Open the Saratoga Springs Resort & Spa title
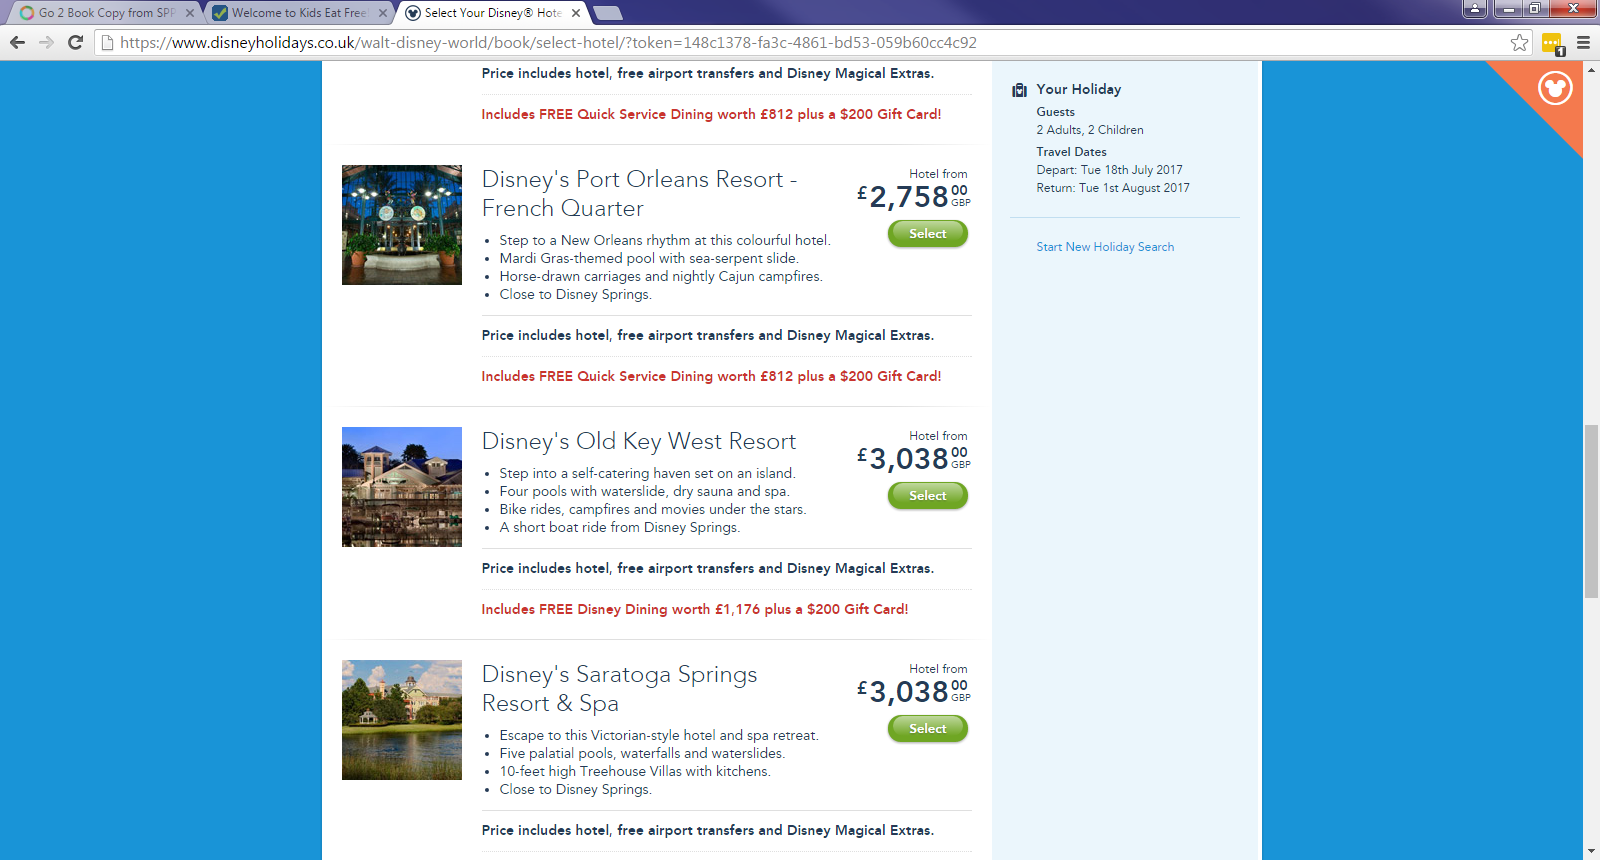1600x860 pixels. point(620,689)
